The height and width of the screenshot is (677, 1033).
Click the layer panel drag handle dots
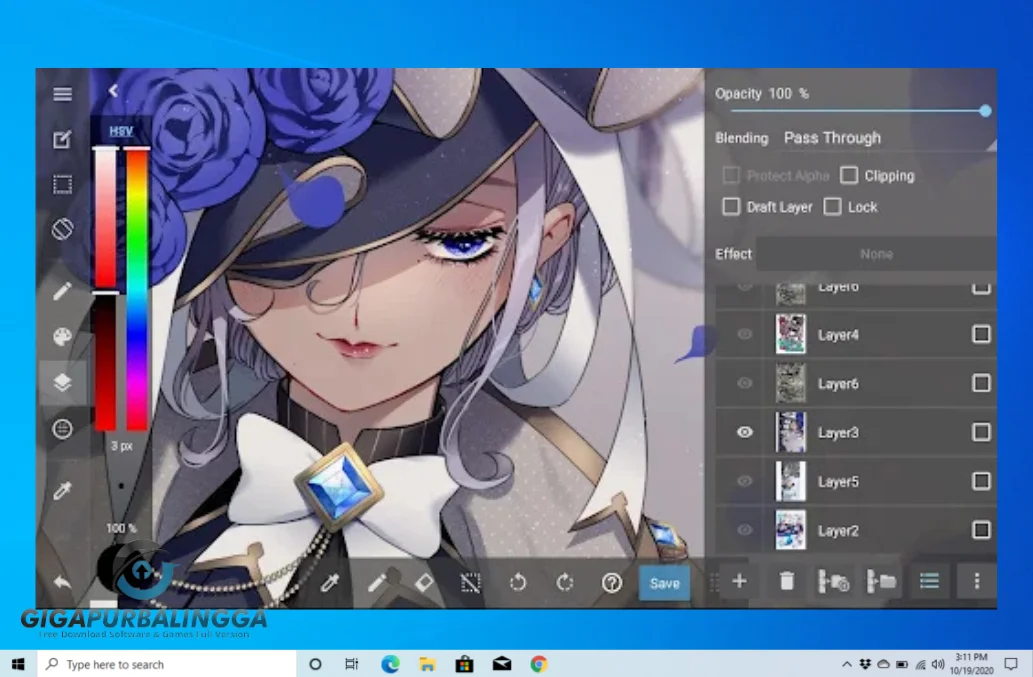713,582
